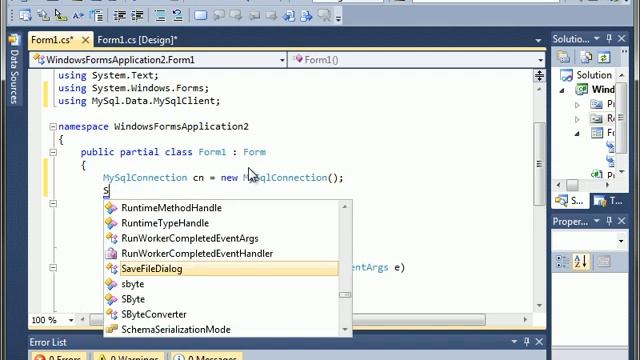The width and height of the screenshot is (640, 360).
Task: Click the editor horizontal scroll right arrow
Action: [x=525, y=320]
